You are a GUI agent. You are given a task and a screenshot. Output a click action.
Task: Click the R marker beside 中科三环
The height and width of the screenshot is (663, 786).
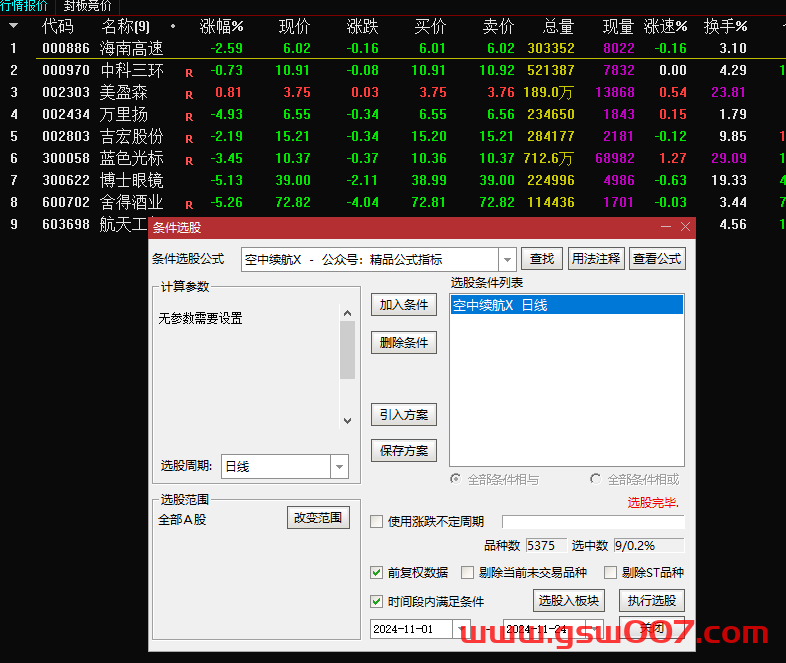click(189, 72)
